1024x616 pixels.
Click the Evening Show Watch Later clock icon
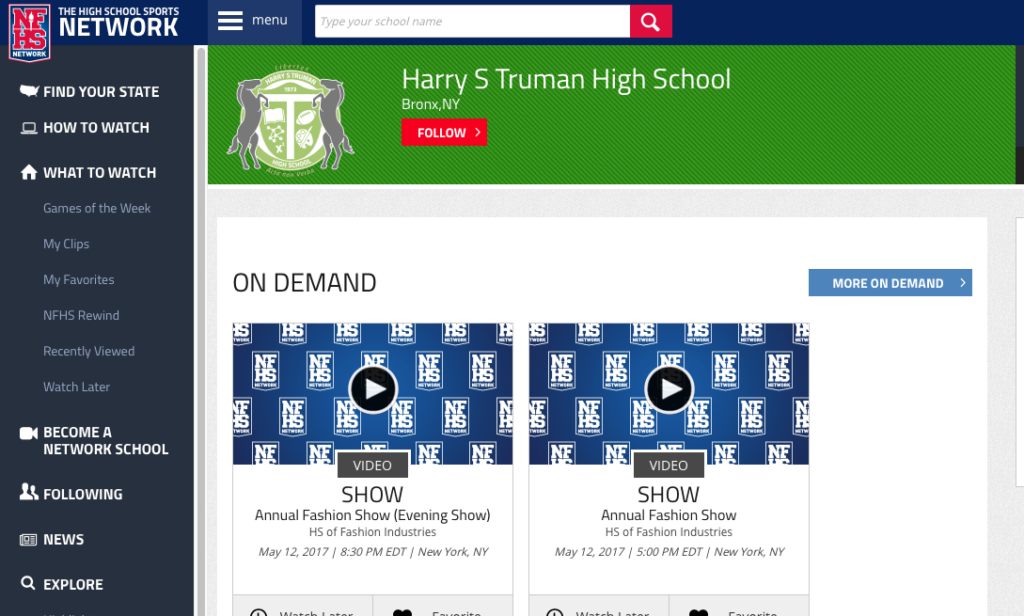[x=259, y=613]
